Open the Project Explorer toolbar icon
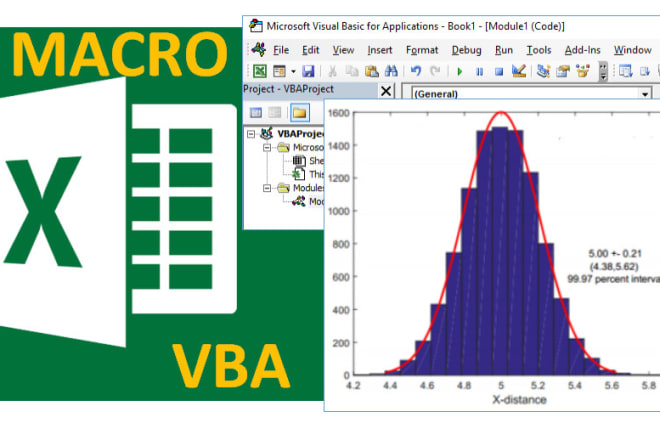Screen dimensions: 660x440 pos(543,71)
